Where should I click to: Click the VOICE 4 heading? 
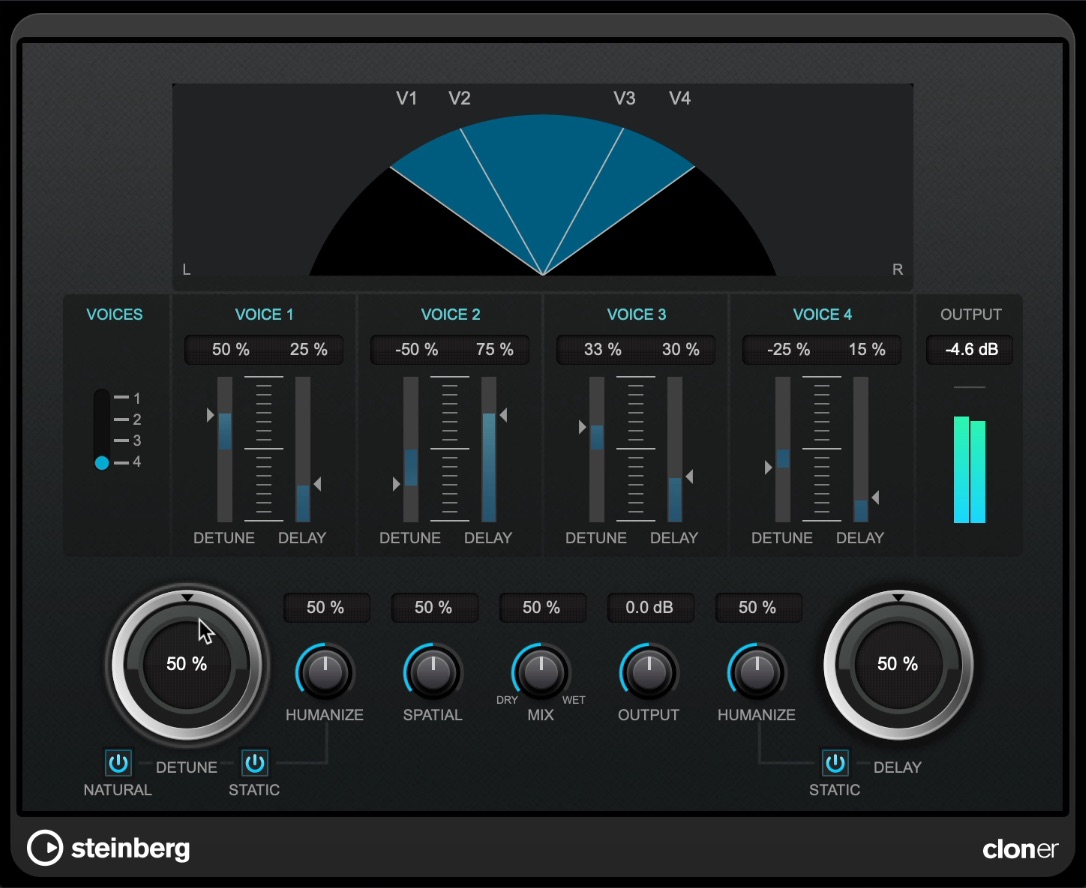(x=822, y=314)
